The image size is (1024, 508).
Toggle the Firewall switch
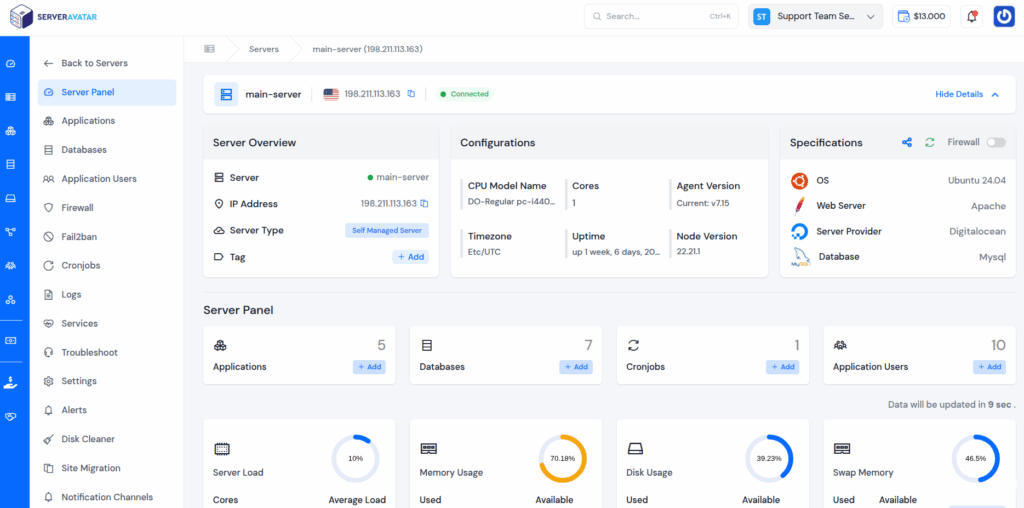coord(996,142)
